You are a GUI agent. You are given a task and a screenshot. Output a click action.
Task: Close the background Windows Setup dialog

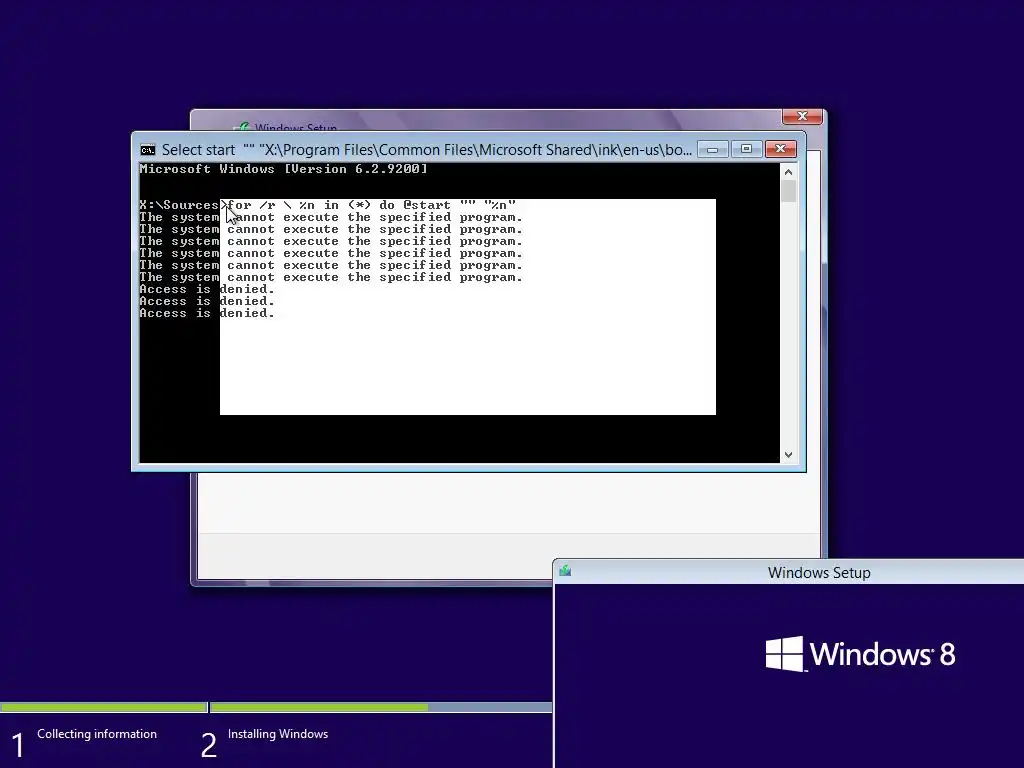[802, 116]
